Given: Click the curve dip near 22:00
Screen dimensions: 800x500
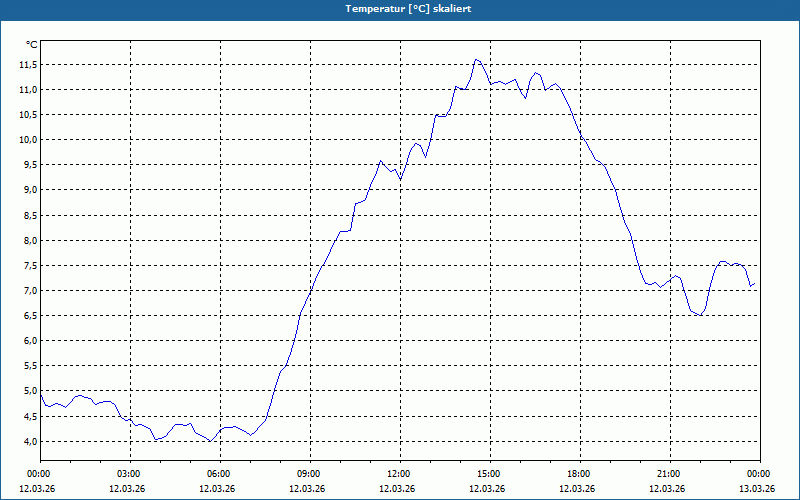Looking at the screenshot, I should (701, 315).
